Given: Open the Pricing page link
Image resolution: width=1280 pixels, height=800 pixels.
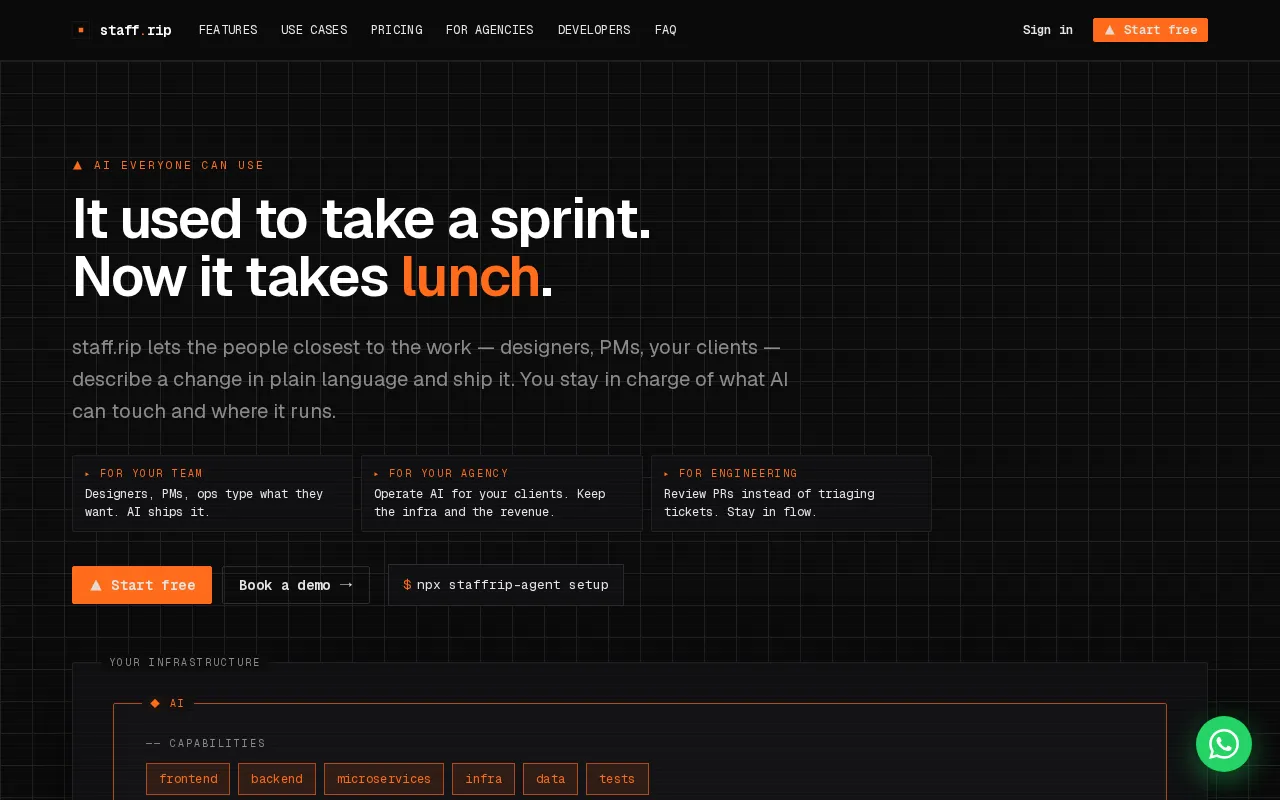Looking at the screenshot, I should [x=396, y=30].
